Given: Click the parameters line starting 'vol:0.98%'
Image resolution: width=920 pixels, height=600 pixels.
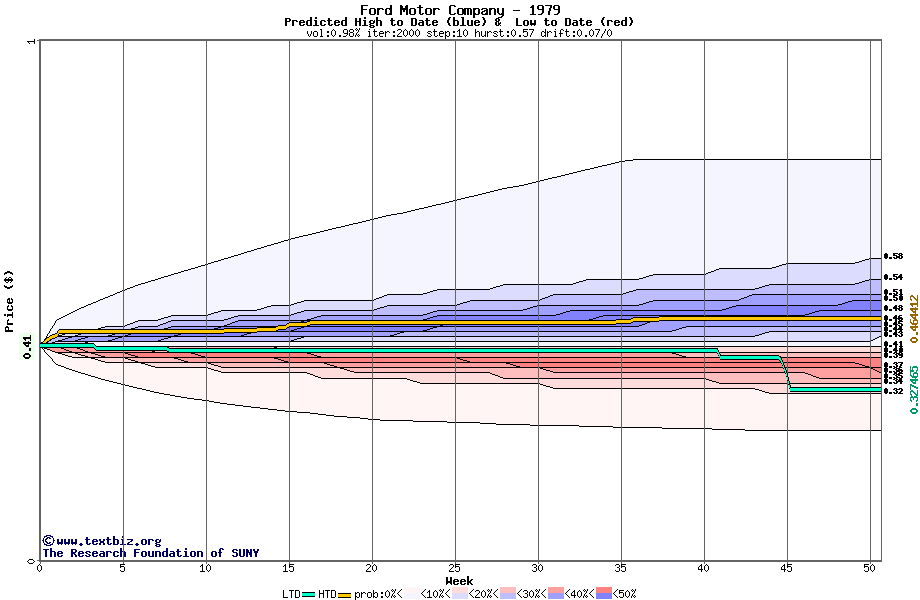Looking at the screenshot, I should pos(459,33).
